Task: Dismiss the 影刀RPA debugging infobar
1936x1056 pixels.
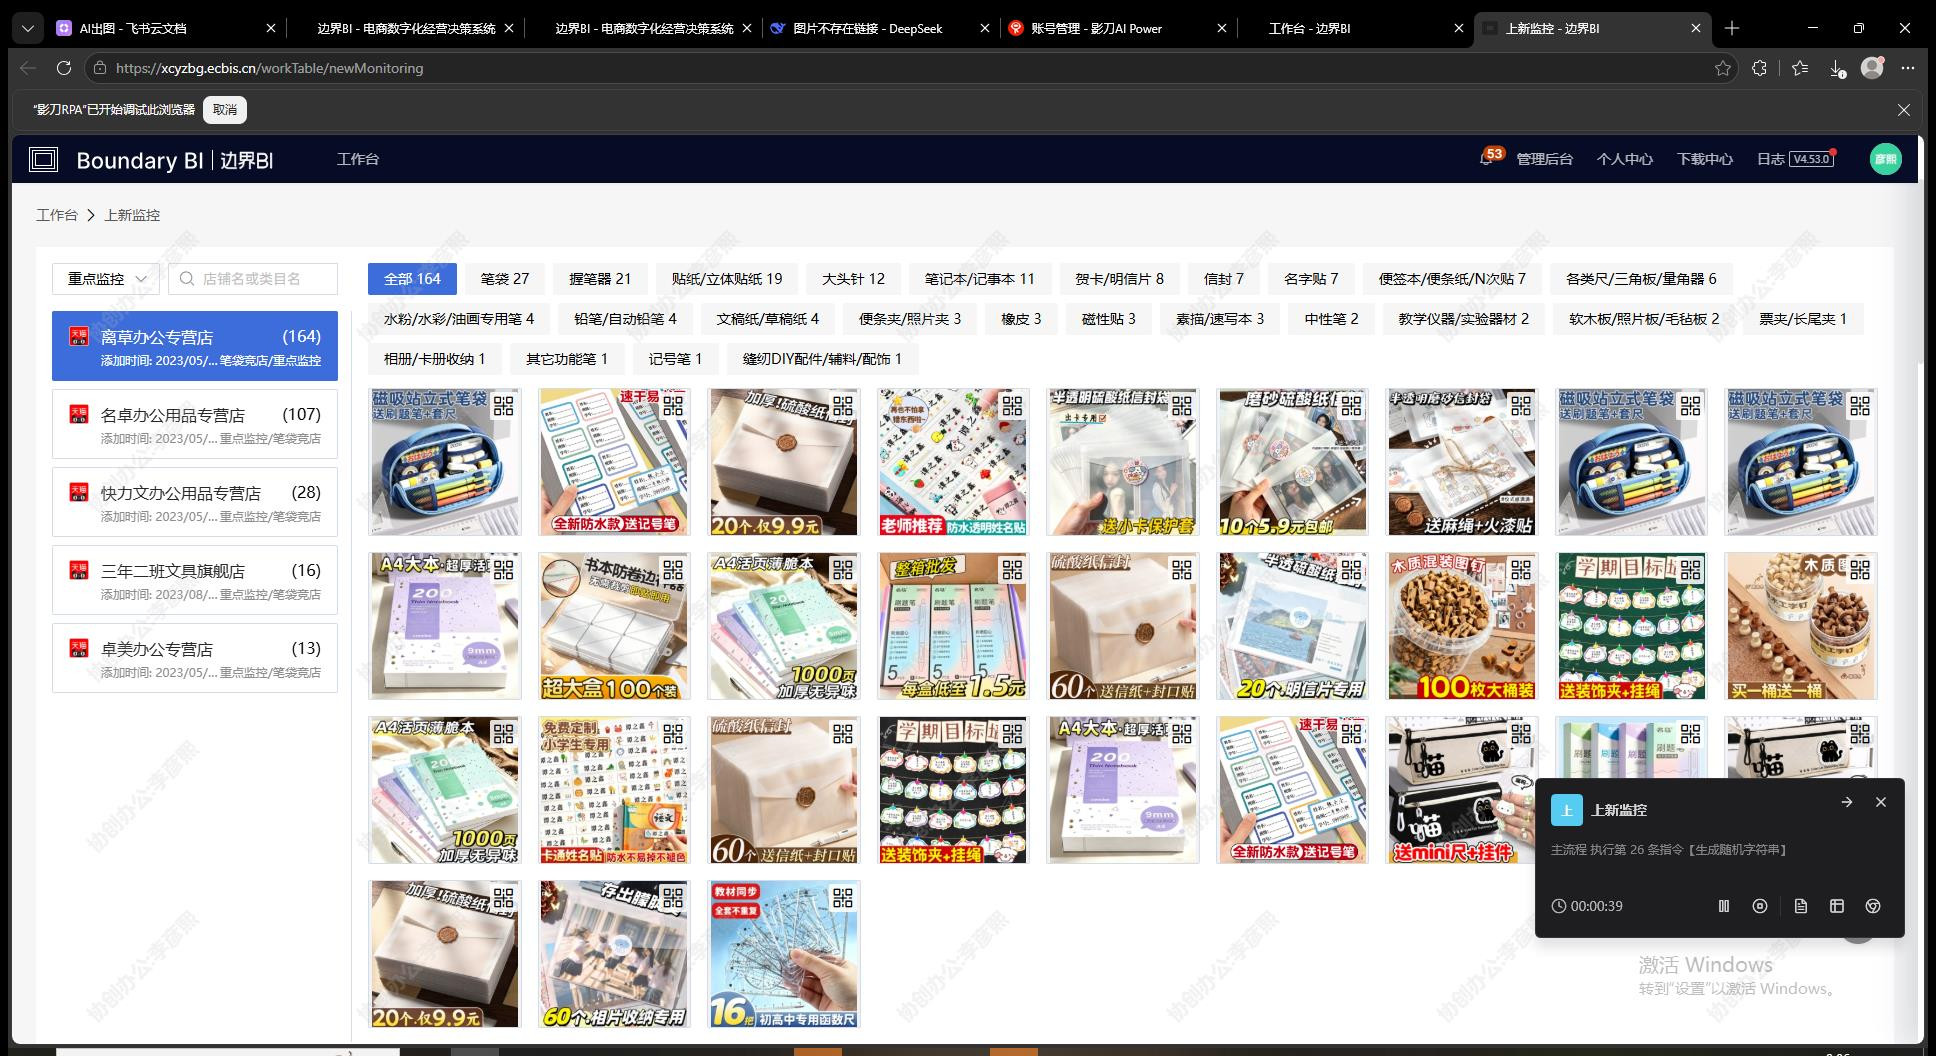Action: click(1904, 110)
